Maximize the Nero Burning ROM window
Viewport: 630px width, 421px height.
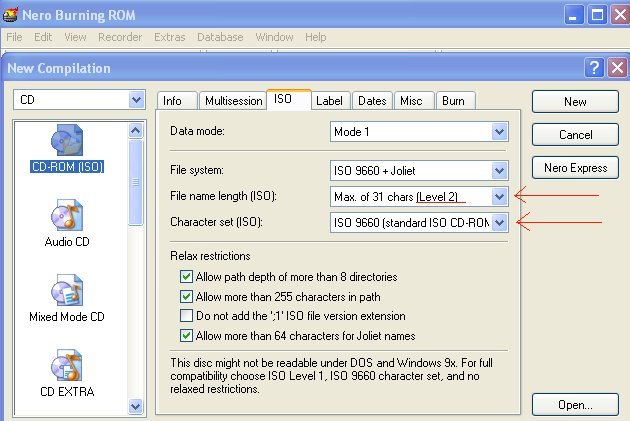click(x=597, y=16)
